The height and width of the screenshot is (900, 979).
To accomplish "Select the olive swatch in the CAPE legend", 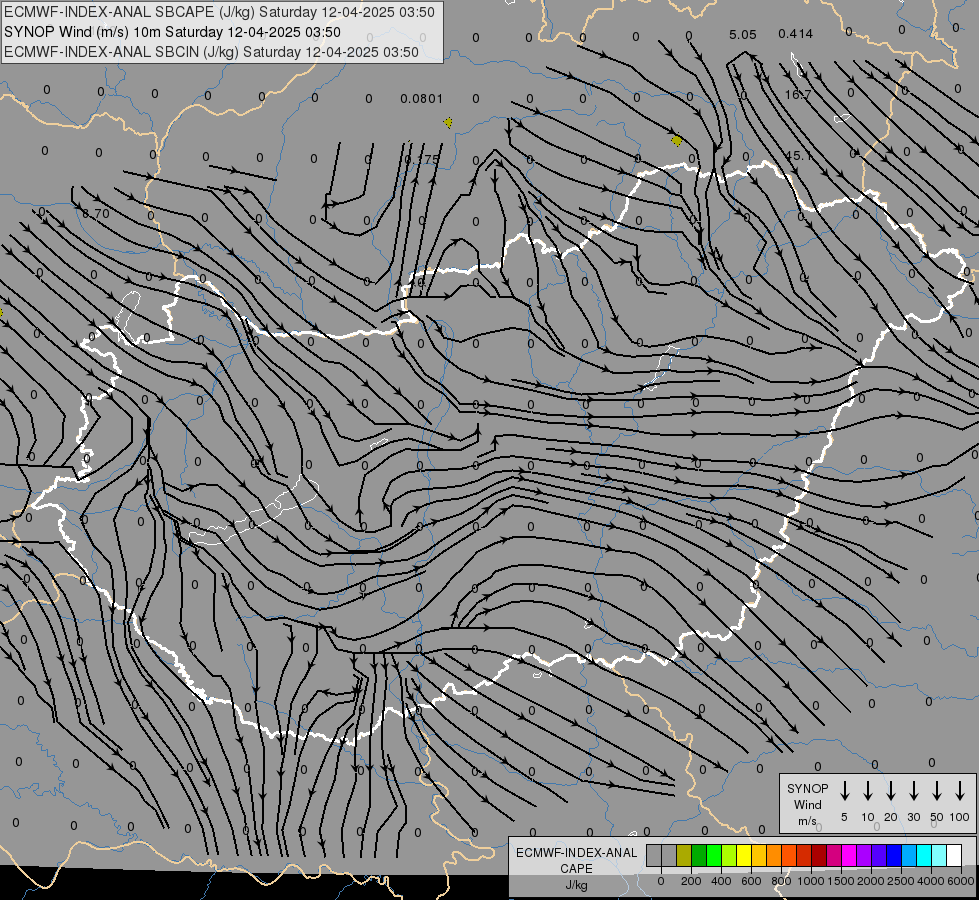I will pos(684,855).
